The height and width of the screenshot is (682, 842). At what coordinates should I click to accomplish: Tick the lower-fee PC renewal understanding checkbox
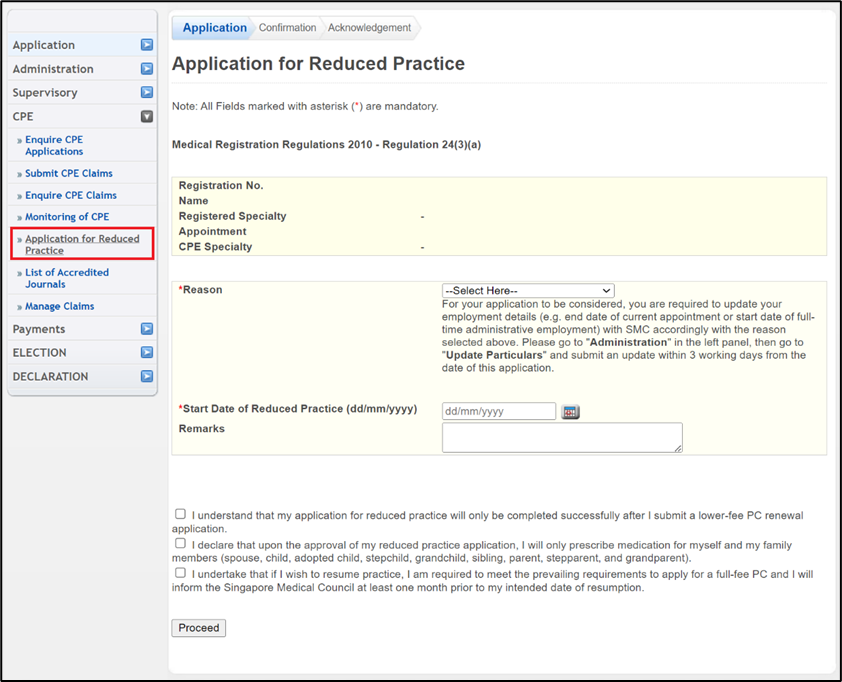(x=180, y=514)
